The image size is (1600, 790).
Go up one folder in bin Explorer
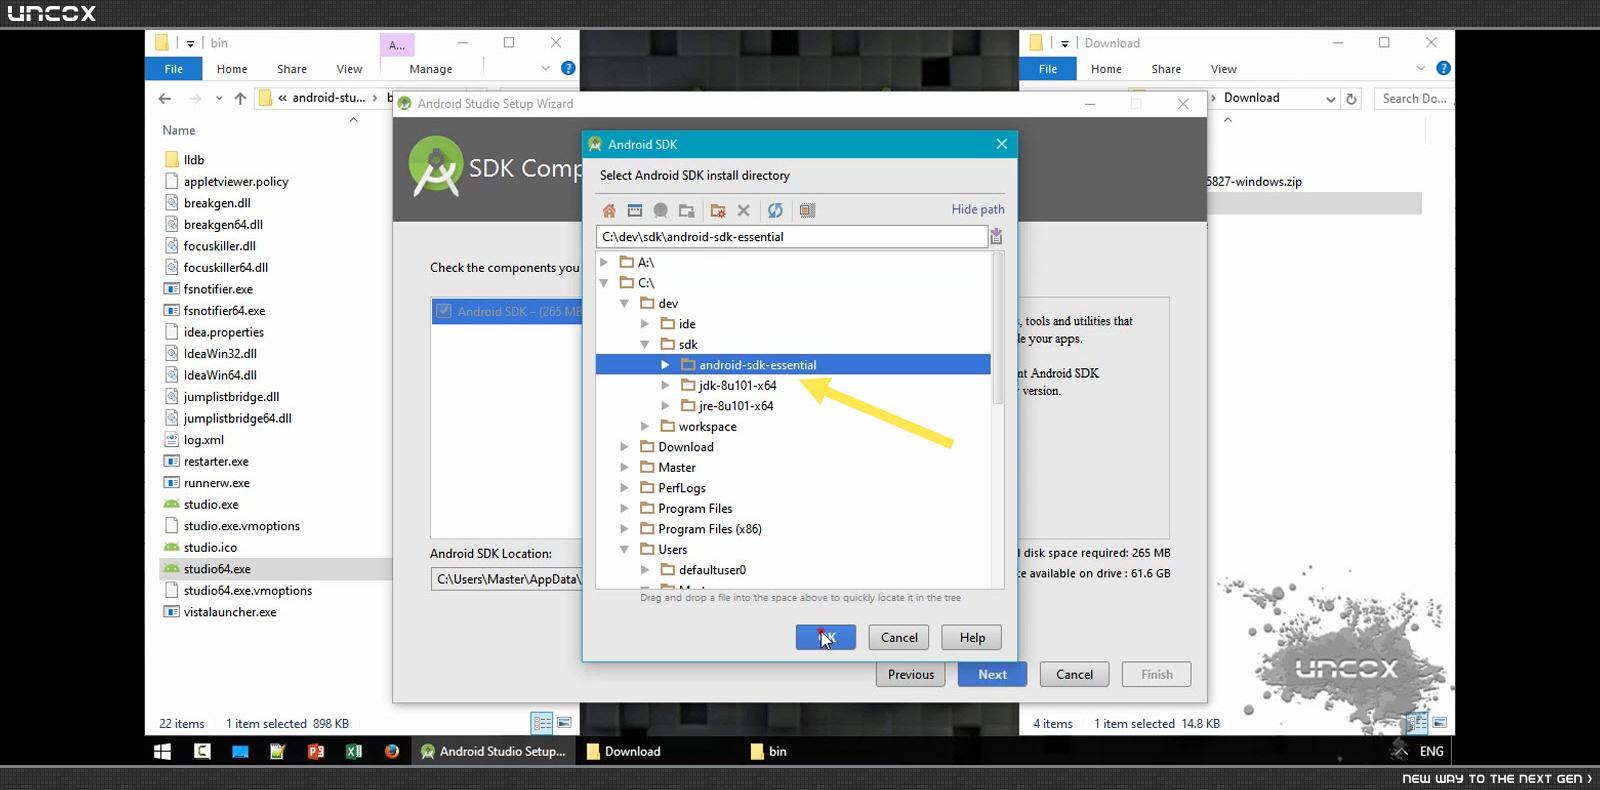coord(240,98)
